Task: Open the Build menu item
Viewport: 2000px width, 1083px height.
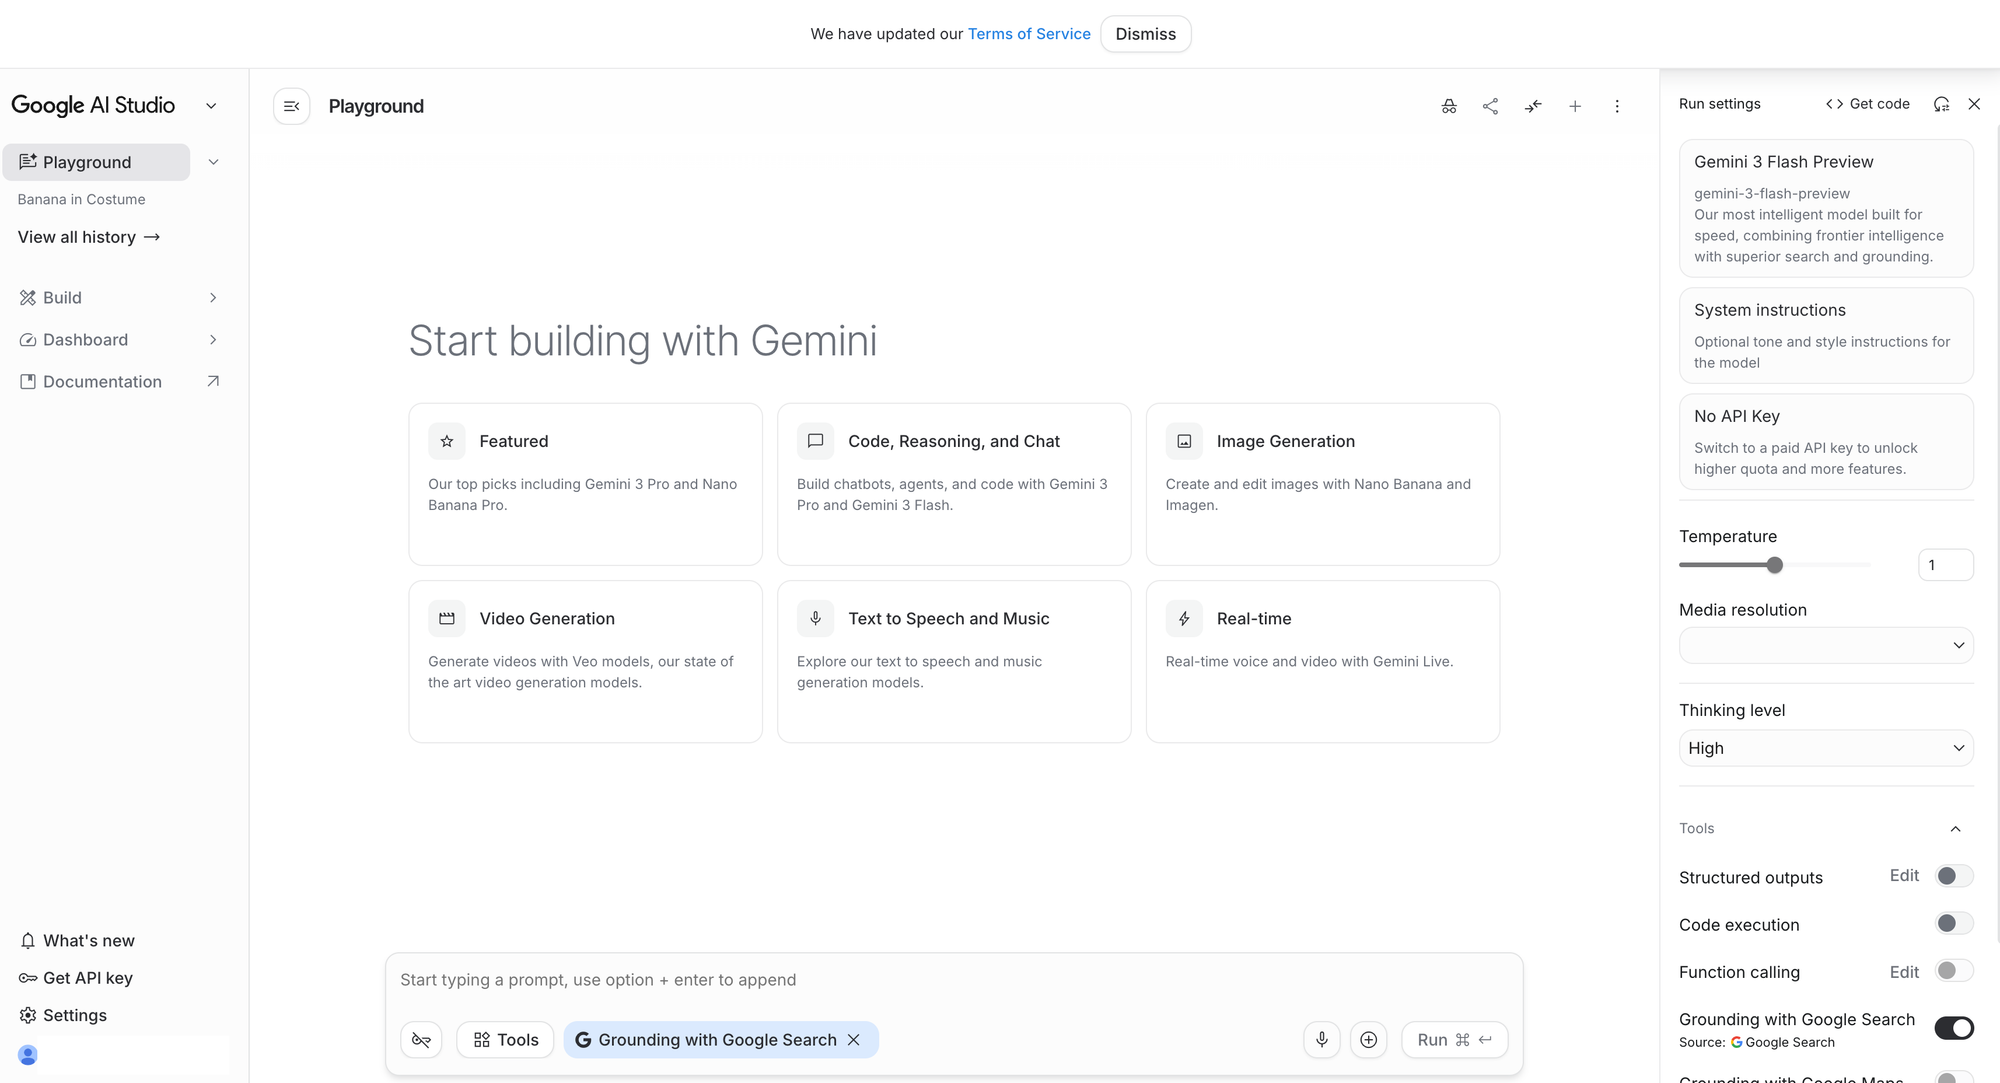Action: 62,298
